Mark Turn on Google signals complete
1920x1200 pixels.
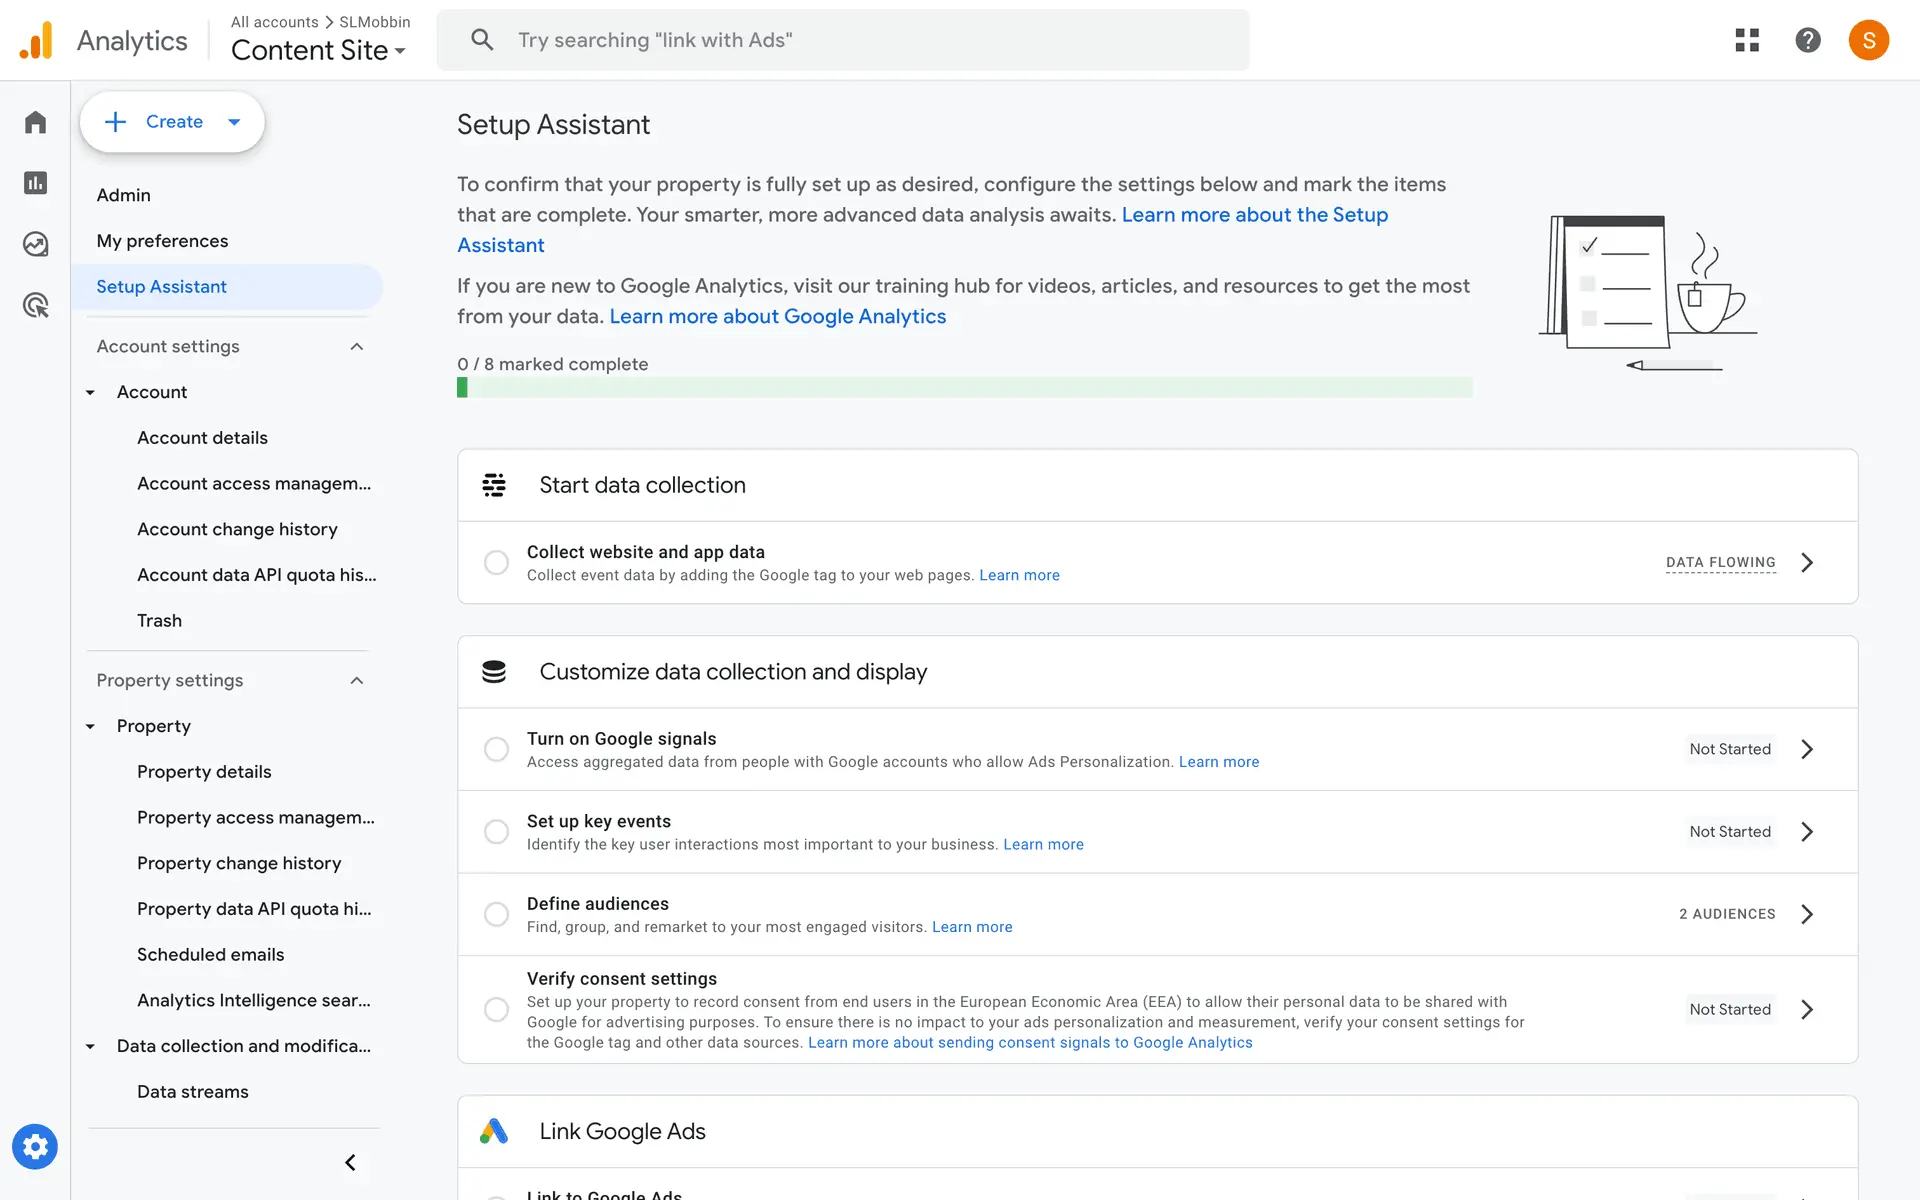pos(496,749)
